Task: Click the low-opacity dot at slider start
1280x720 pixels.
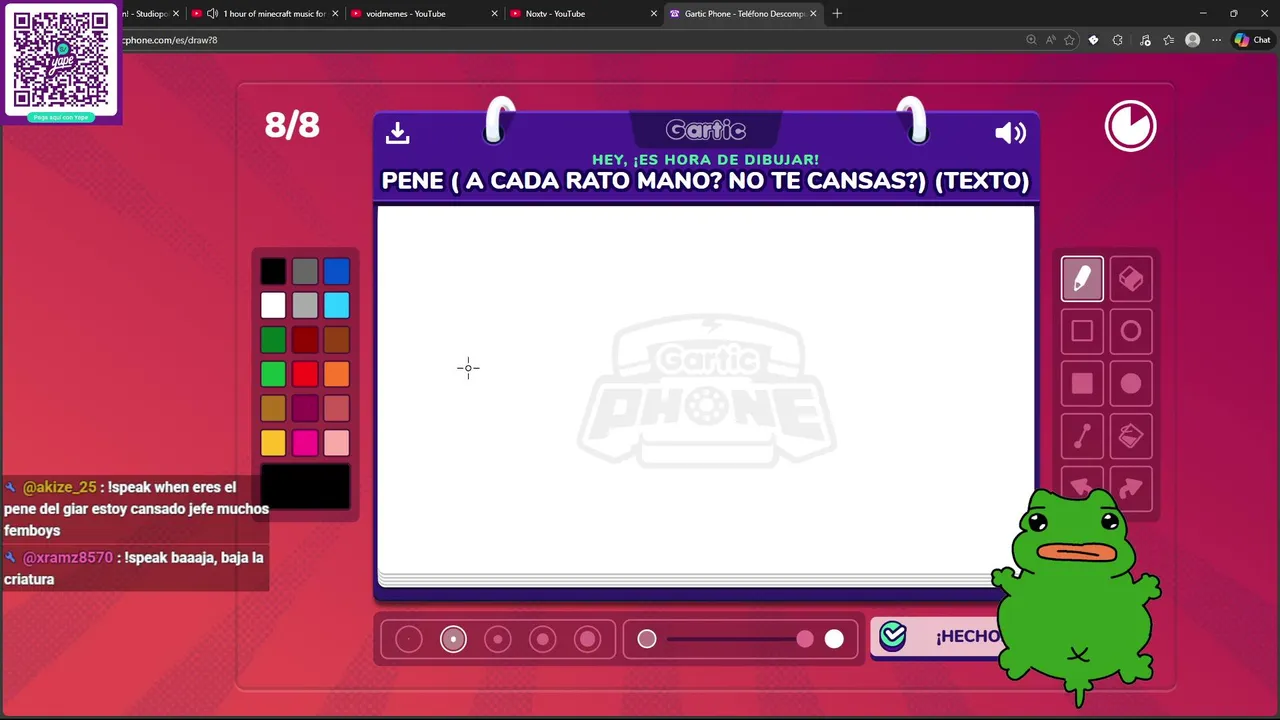Action: coord(647,639)
